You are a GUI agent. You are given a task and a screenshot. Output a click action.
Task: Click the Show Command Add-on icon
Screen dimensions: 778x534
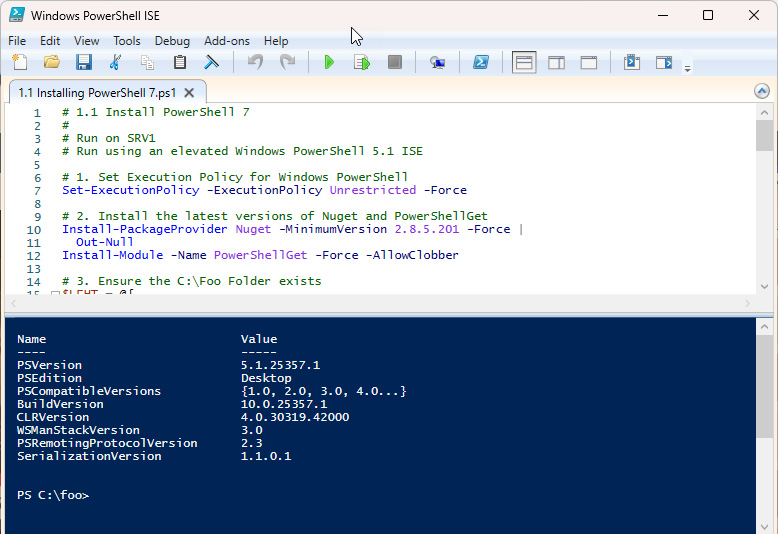click(x=664, y=63)
